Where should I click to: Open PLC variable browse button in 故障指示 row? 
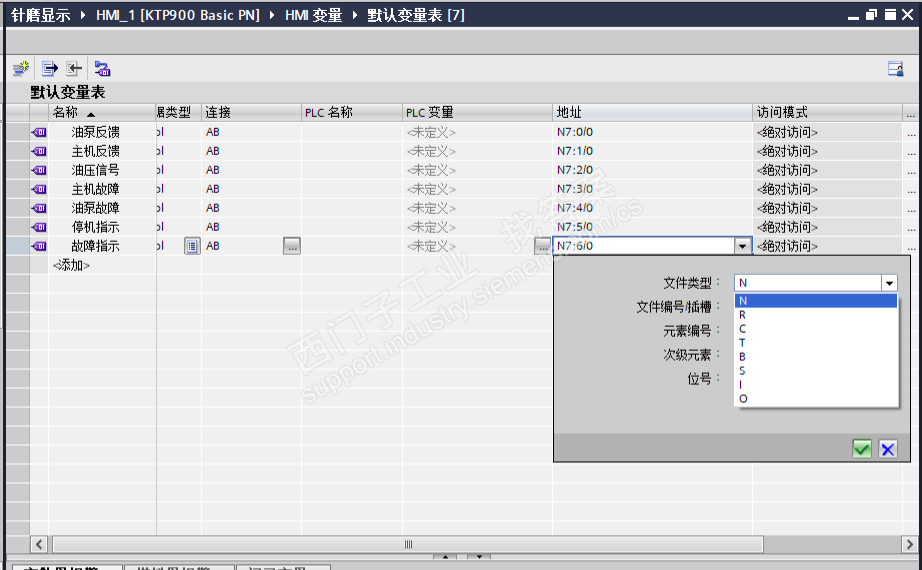(542, 246)
